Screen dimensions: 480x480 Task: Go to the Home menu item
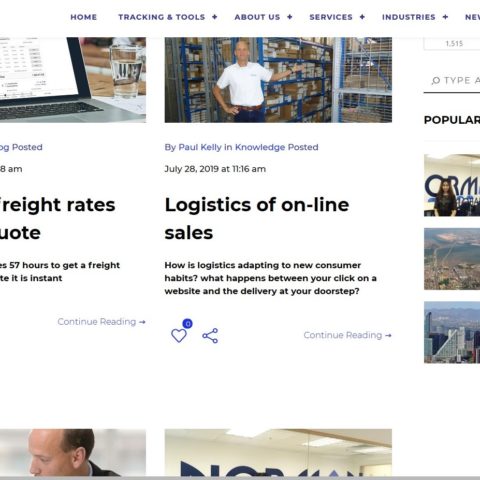(x=84, y=17)
